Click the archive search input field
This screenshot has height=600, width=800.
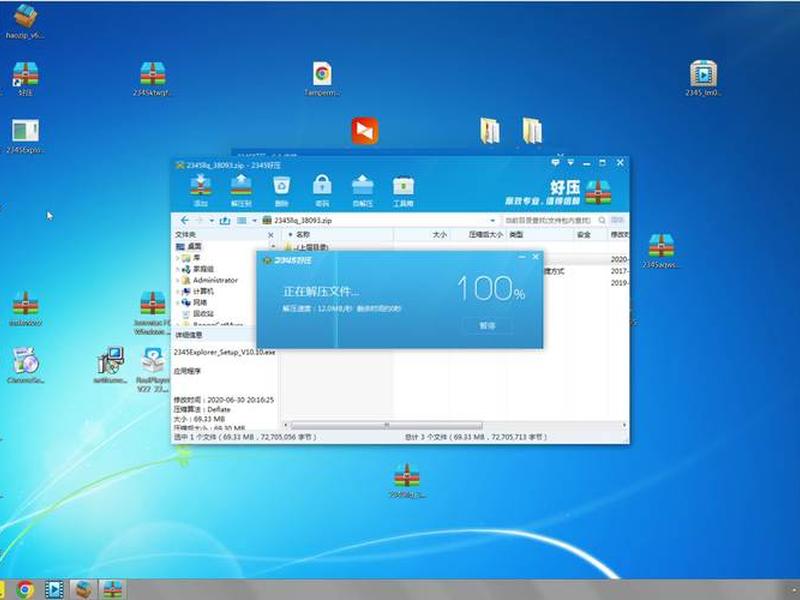[x=547, y=220]
